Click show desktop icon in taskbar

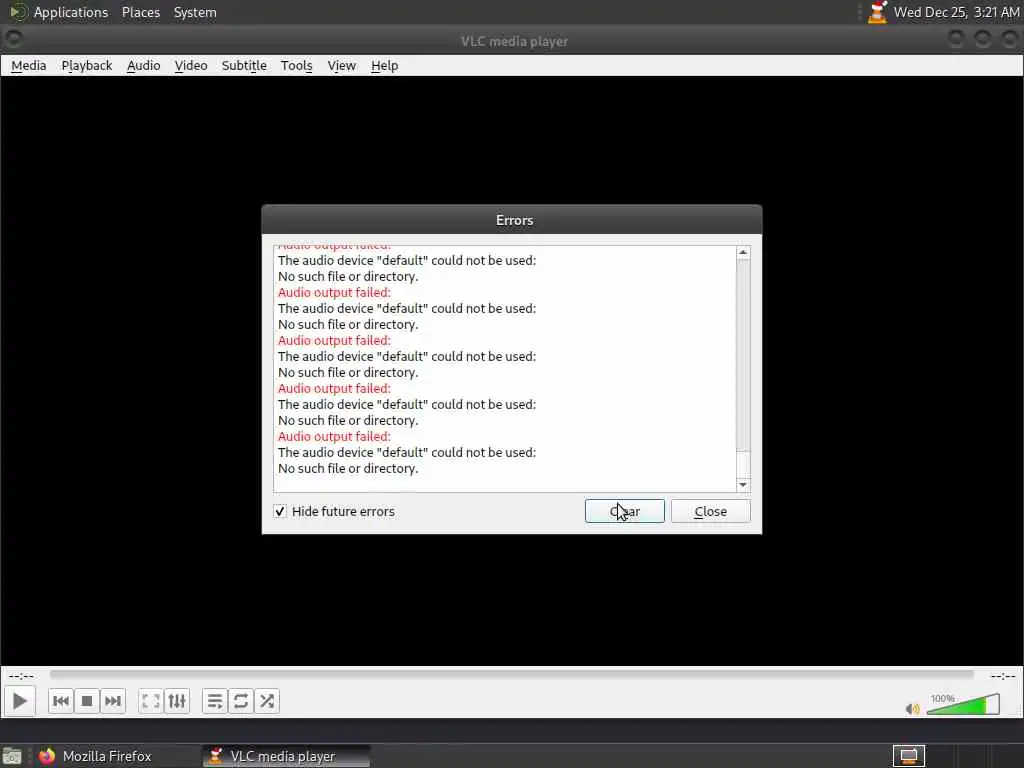coord(12,756)
